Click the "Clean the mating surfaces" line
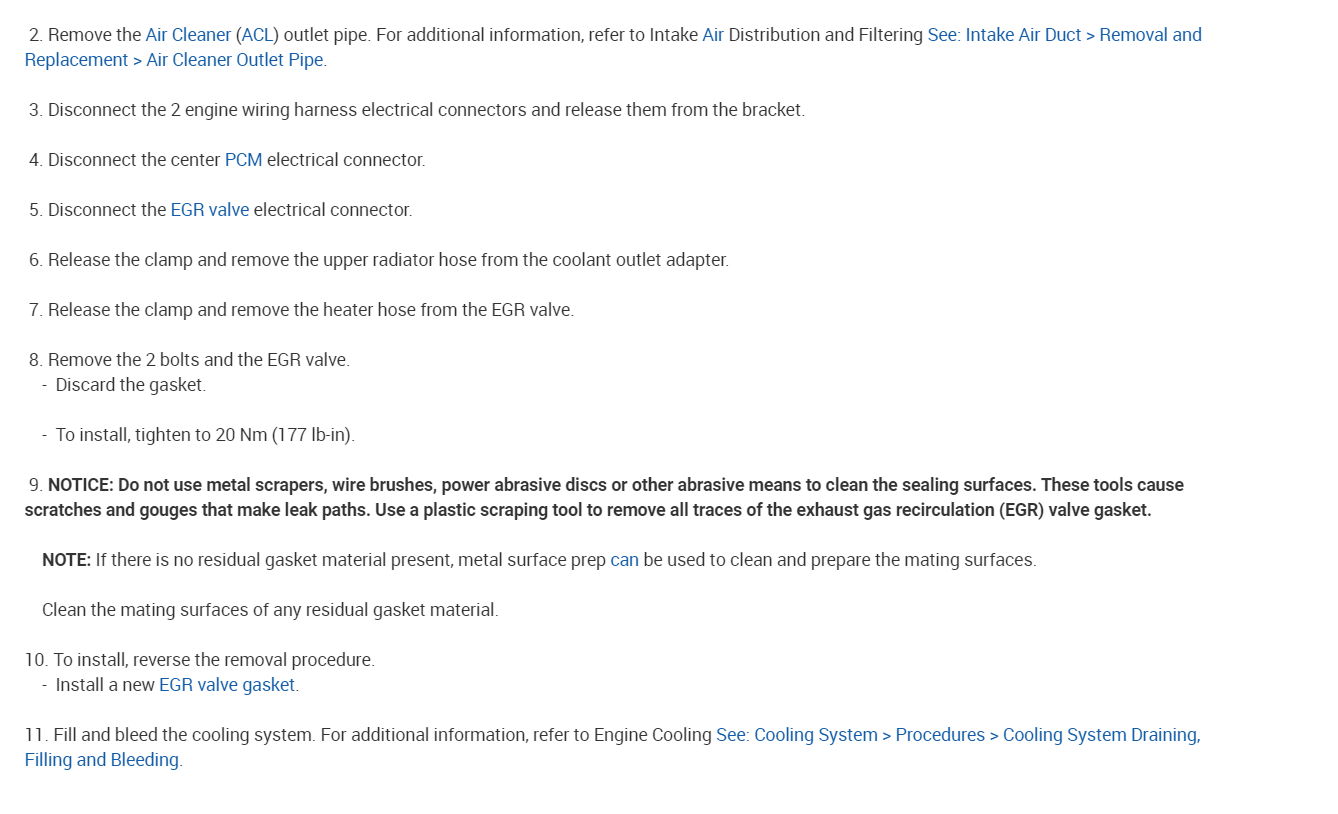This screenshot has height=814, width=1338. click(270, 610)
